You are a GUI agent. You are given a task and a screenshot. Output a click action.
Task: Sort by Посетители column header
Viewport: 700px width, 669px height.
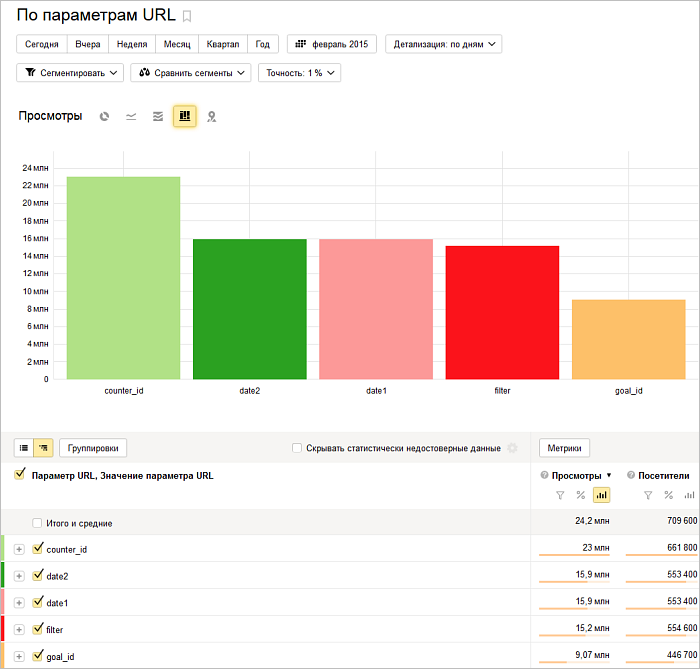point(663,476)
